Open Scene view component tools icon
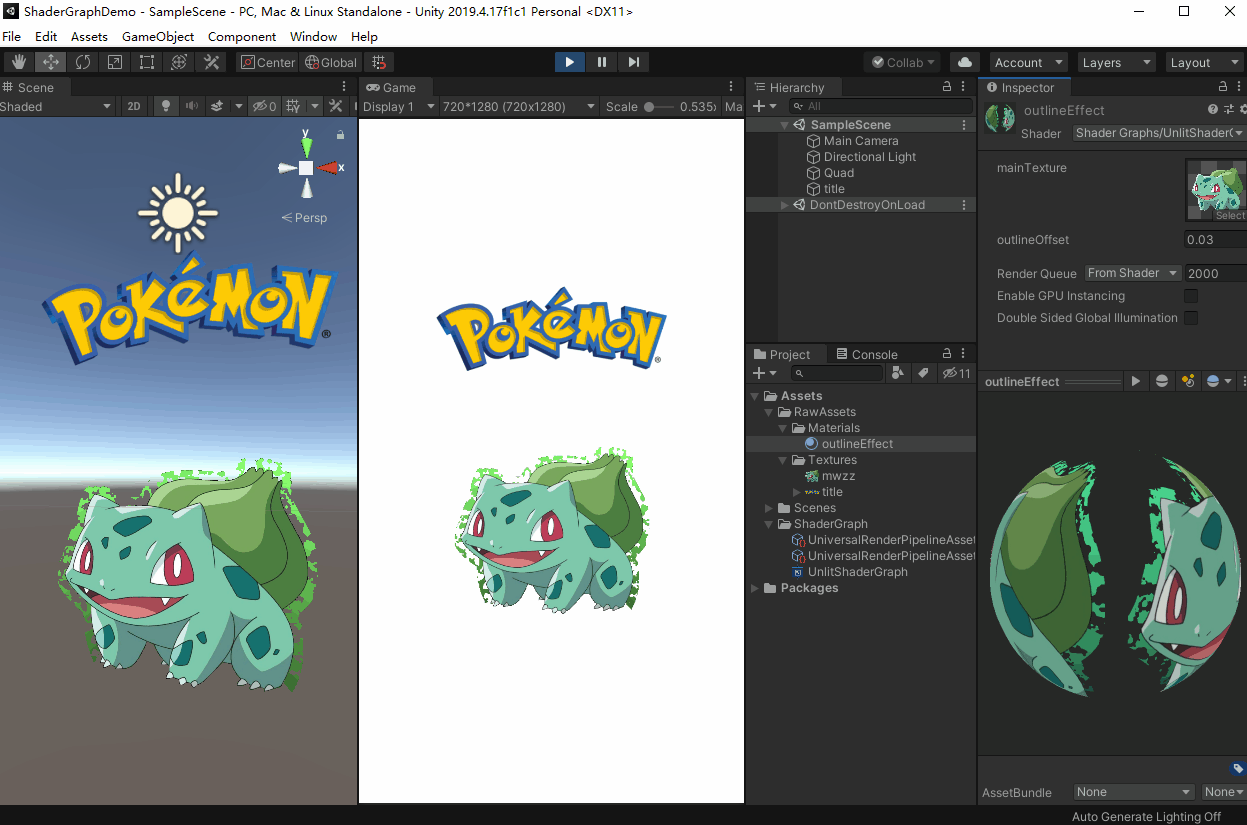 (335, 106)
